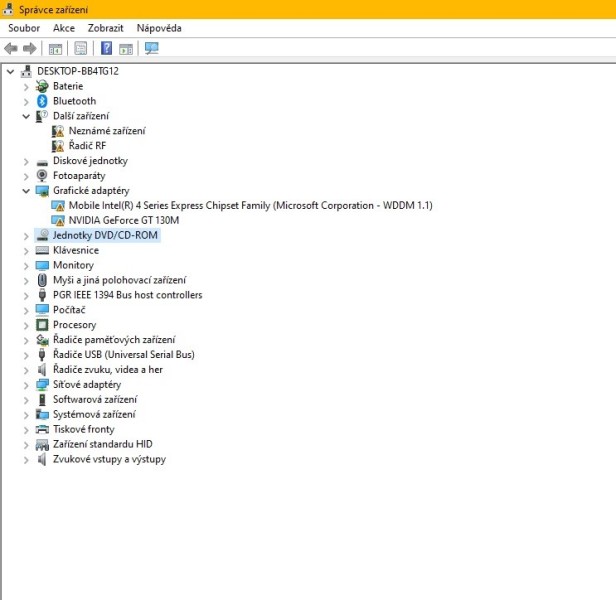The width and height of the screenshot is (616, 600).
Task: Select the Síťové adaptéry row label
Action: [x=87, y=385]
